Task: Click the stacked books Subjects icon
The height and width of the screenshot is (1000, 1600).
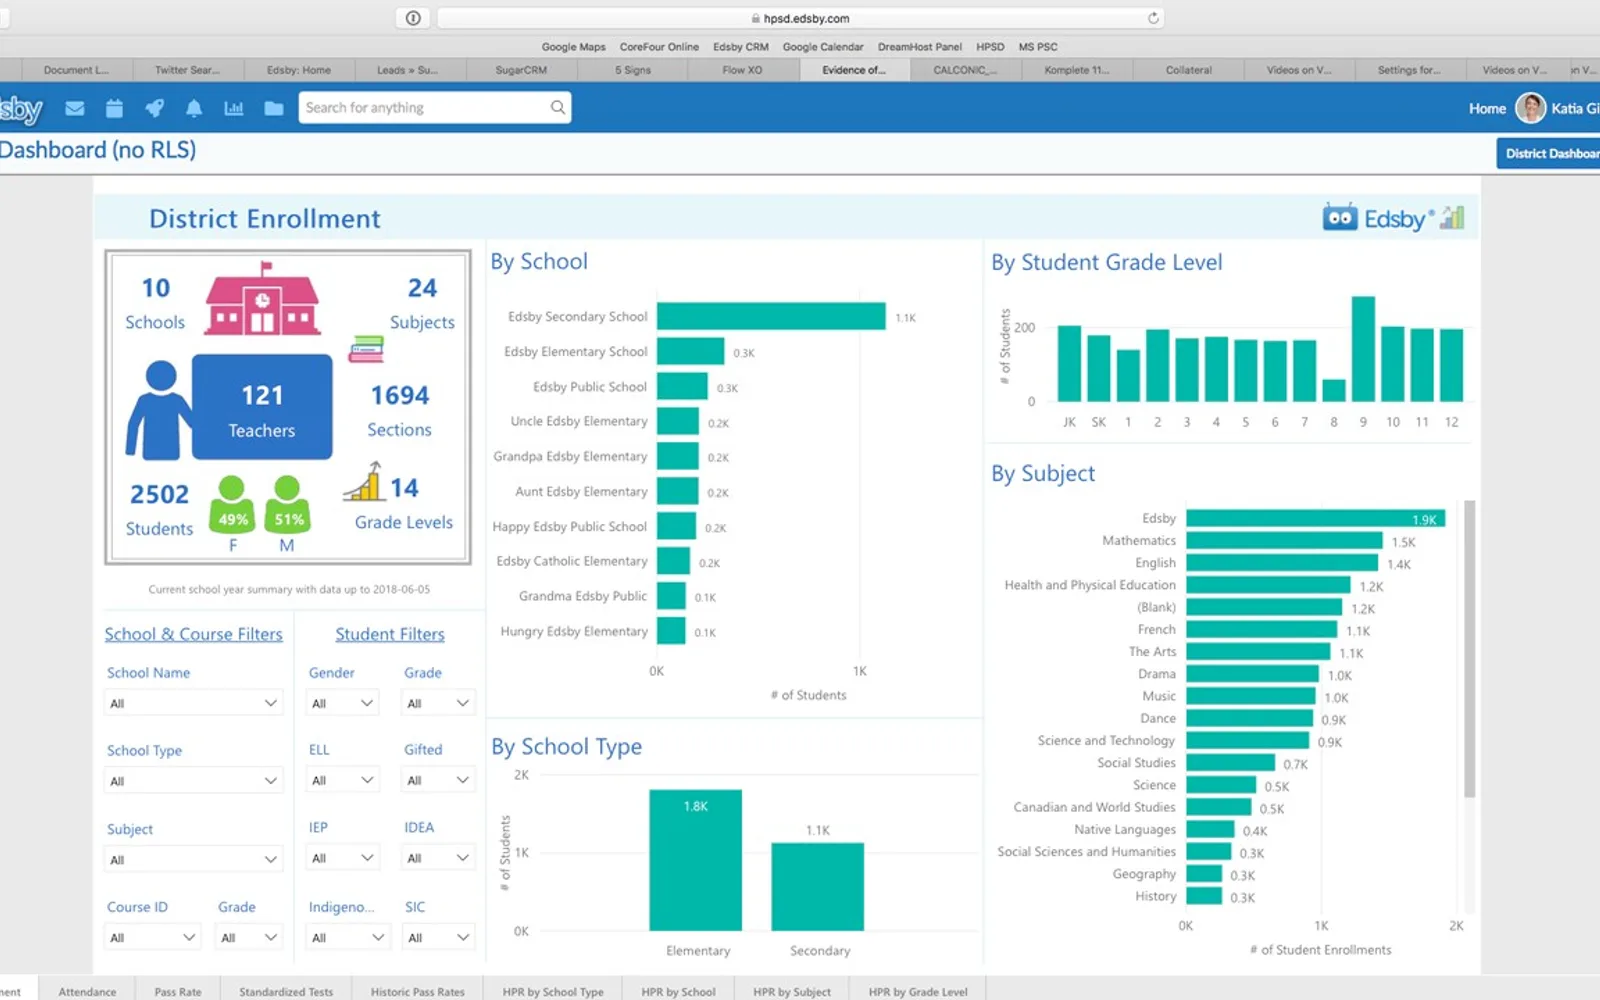Action: (x=366, y=350)
